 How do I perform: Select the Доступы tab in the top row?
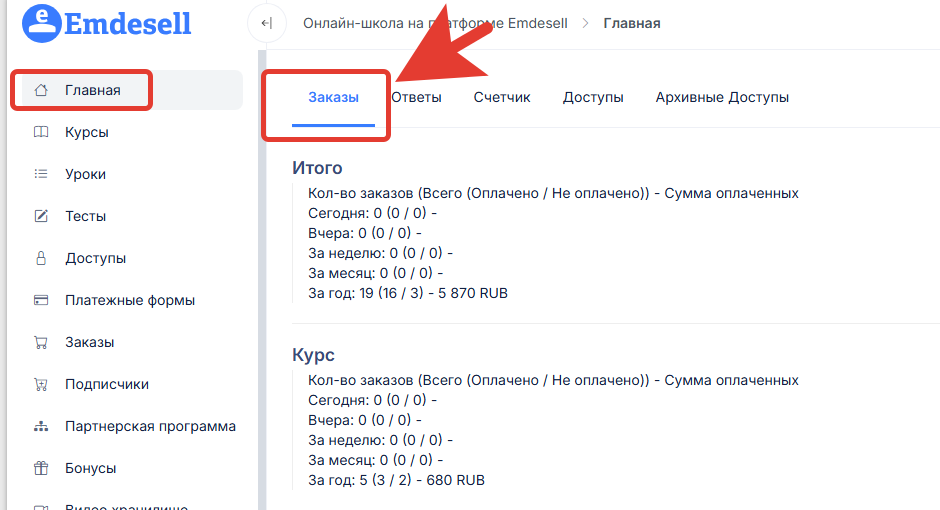pyautogui.click(x=593, y=97)
